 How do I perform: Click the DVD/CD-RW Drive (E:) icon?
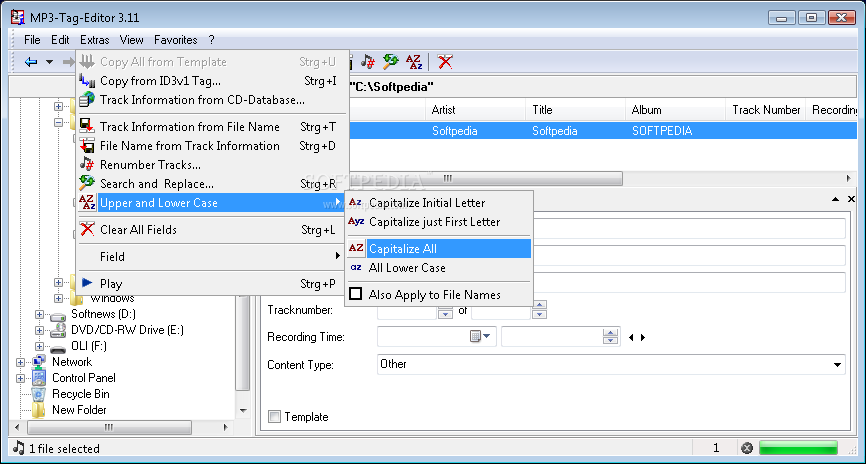(x=58, y=331)
